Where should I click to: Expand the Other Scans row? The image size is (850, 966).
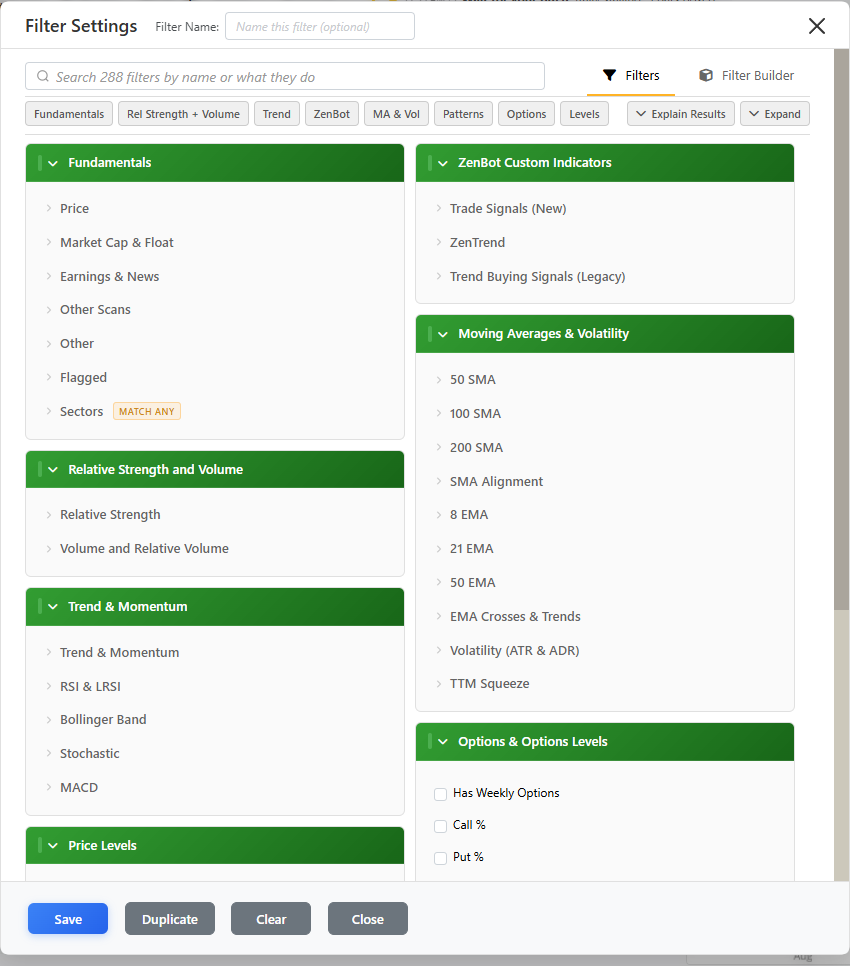pos(215,309)
